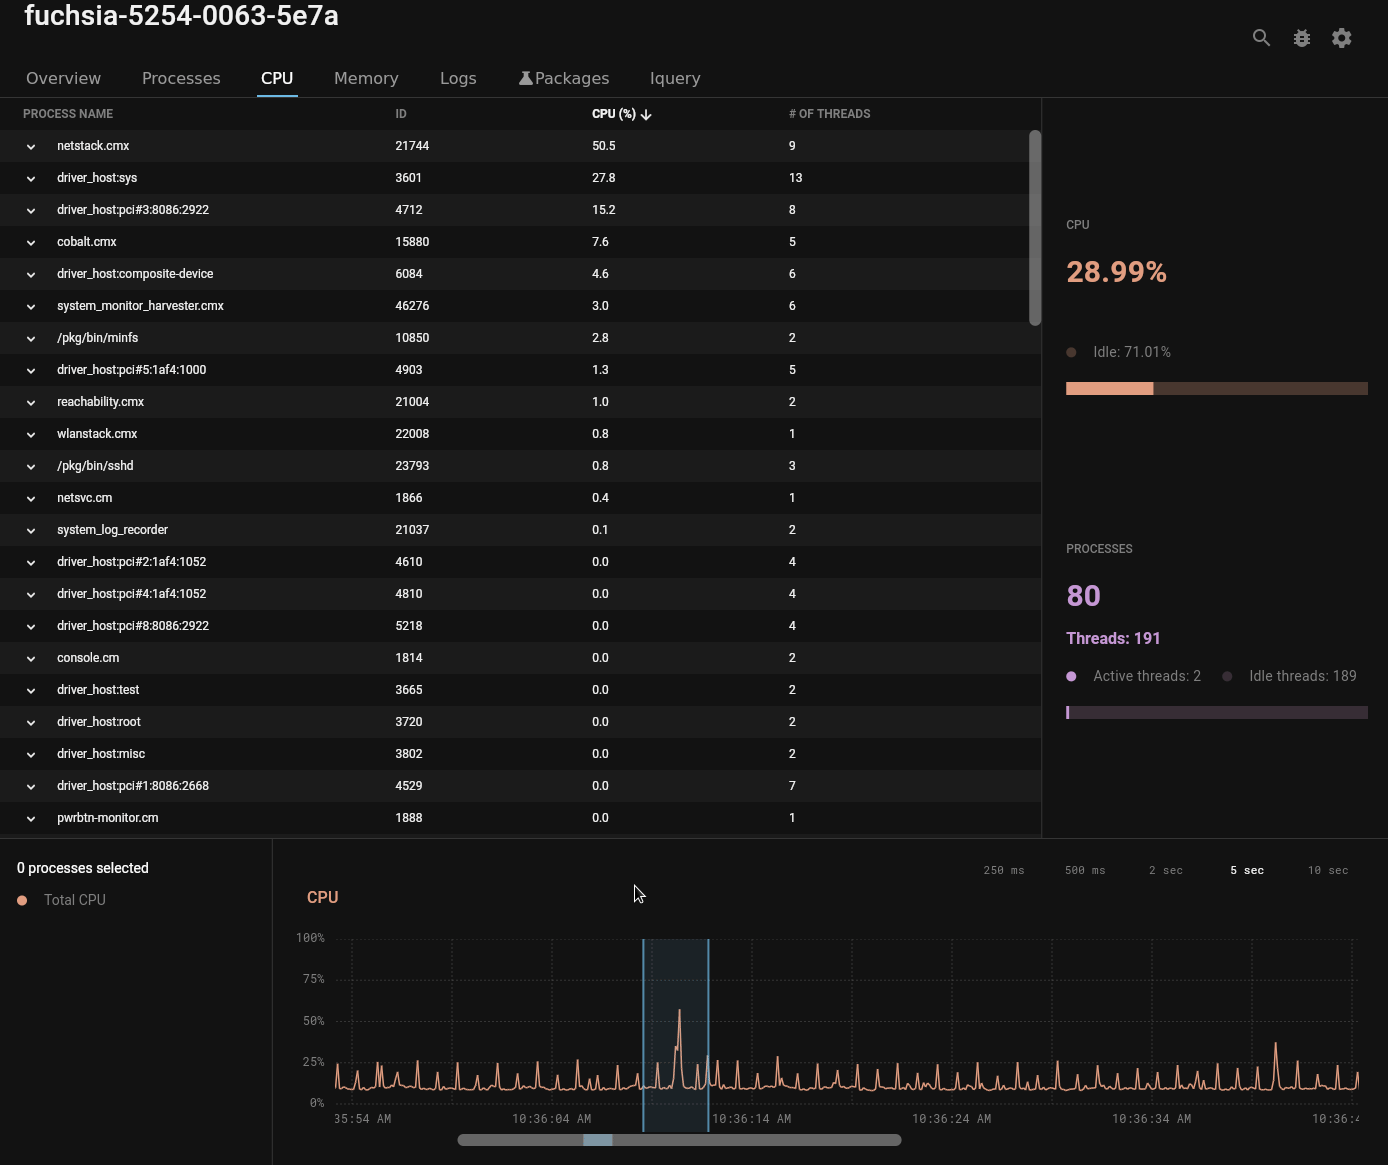Screen dimensions: 1388x1165
Task: Expand driver_host:pci#3:8086:2922 row
Action: [x=31, y=210]
